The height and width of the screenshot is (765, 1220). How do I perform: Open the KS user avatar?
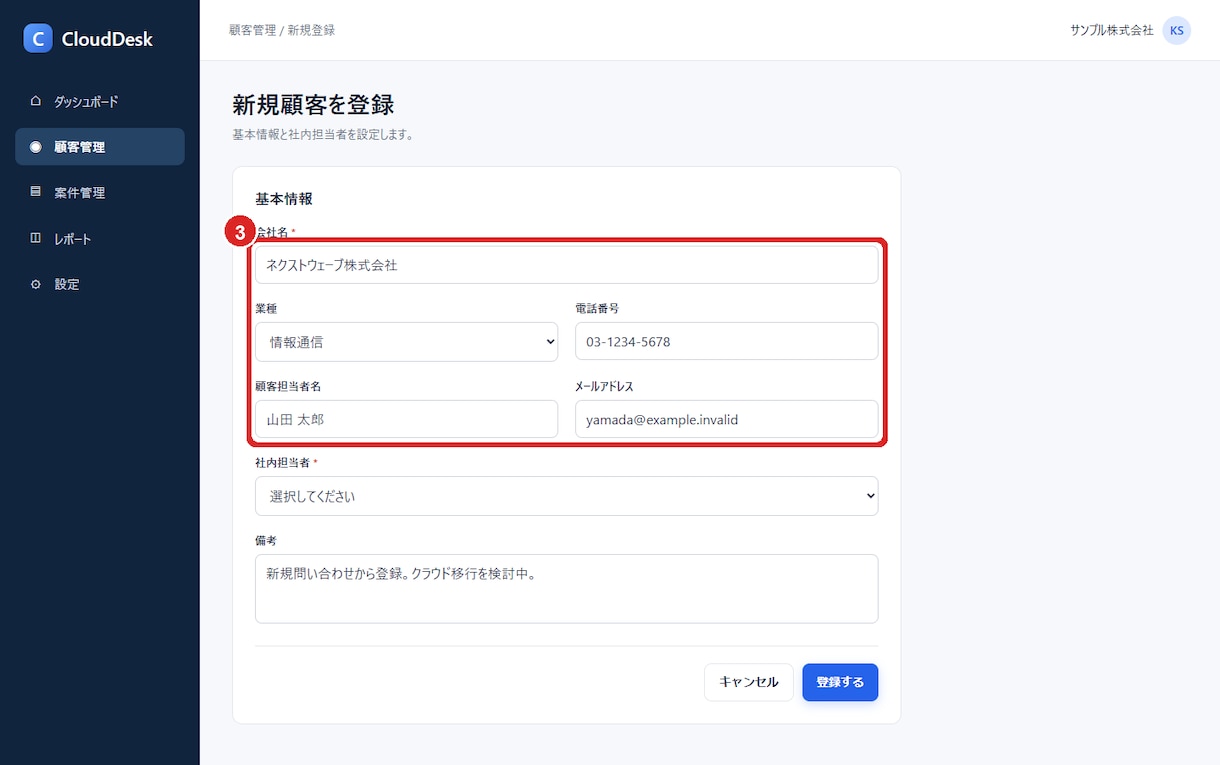point(1177,31)
